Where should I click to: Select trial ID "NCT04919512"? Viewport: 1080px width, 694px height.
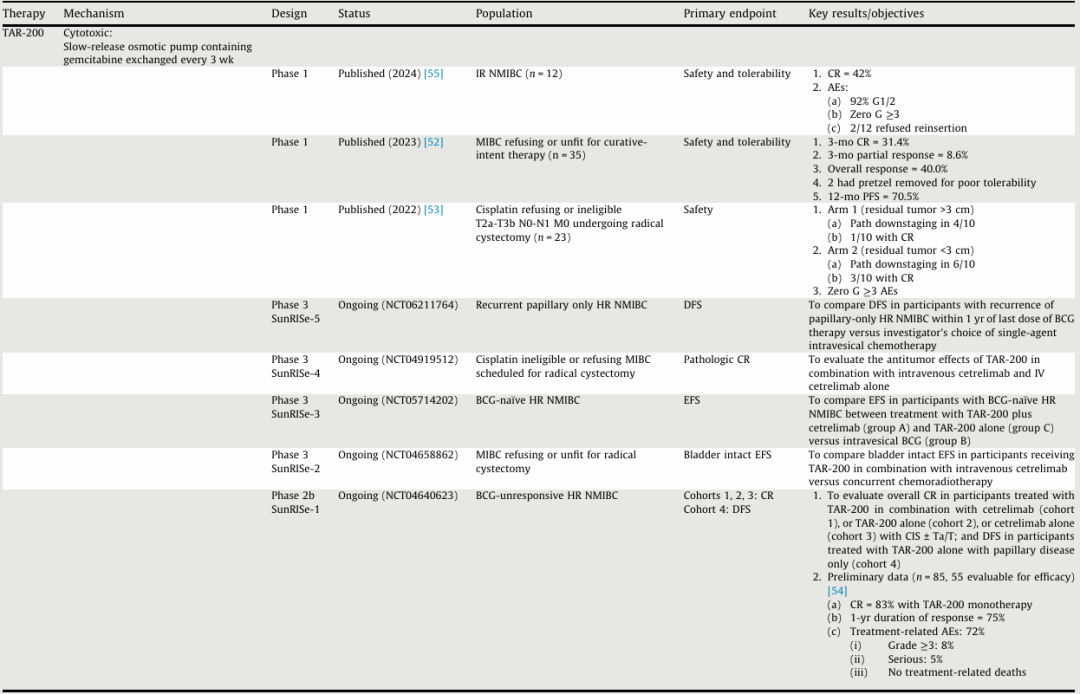419,359
